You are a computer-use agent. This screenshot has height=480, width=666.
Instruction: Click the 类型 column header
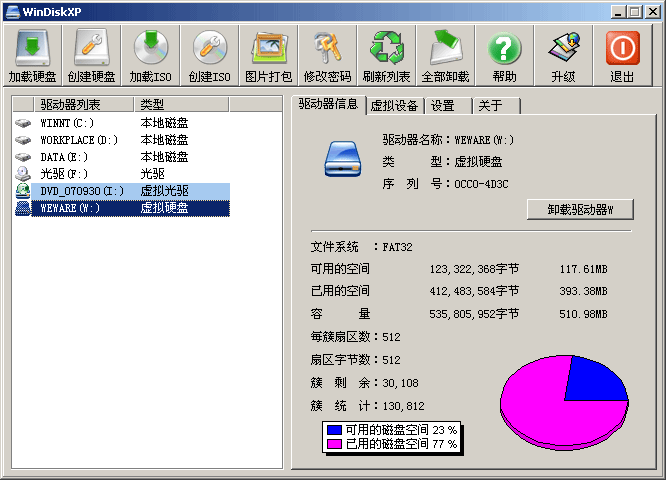(180, 104)
